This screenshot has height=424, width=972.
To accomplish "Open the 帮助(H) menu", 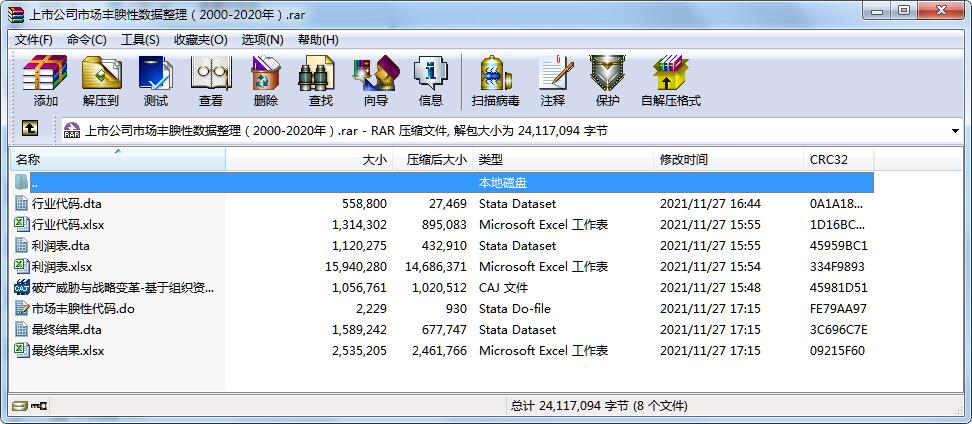I will coord(318,40).
